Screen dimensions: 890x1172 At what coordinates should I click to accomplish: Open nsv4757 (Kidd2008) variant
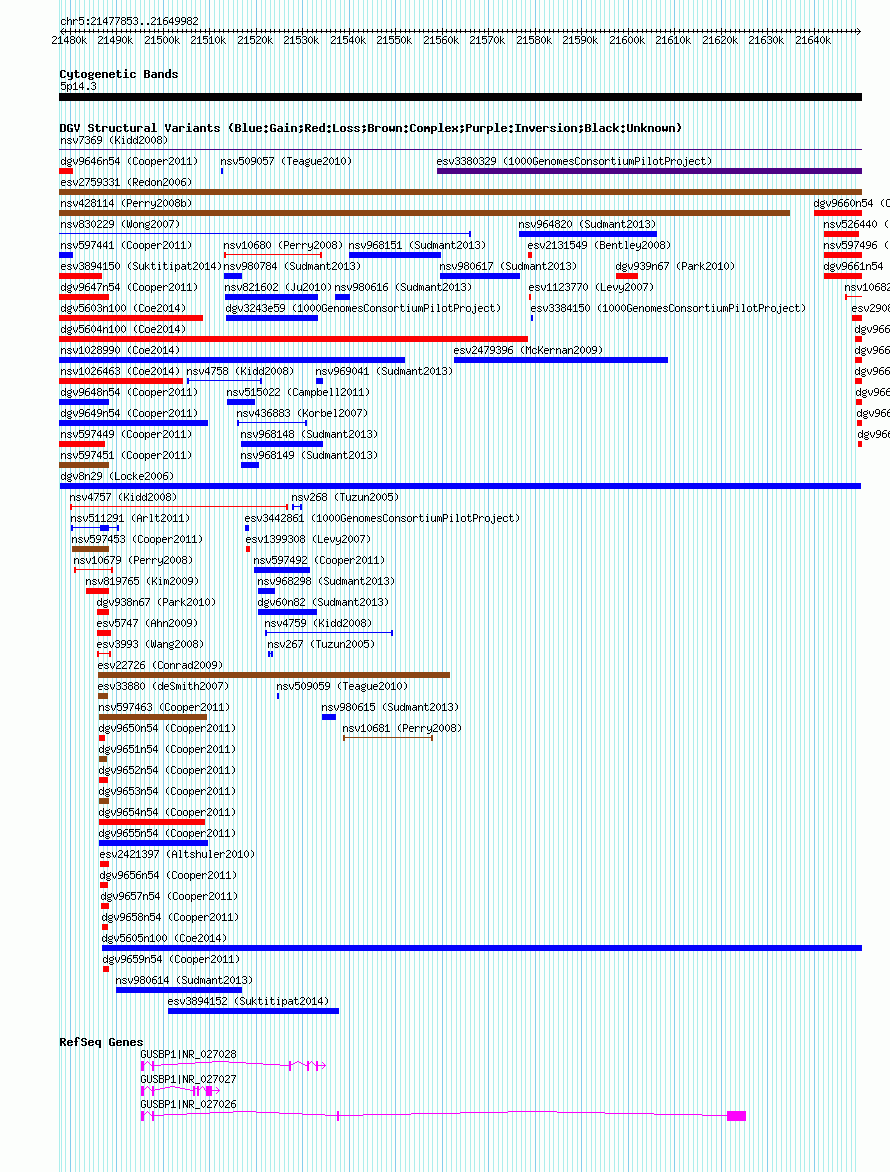(123, 497)
